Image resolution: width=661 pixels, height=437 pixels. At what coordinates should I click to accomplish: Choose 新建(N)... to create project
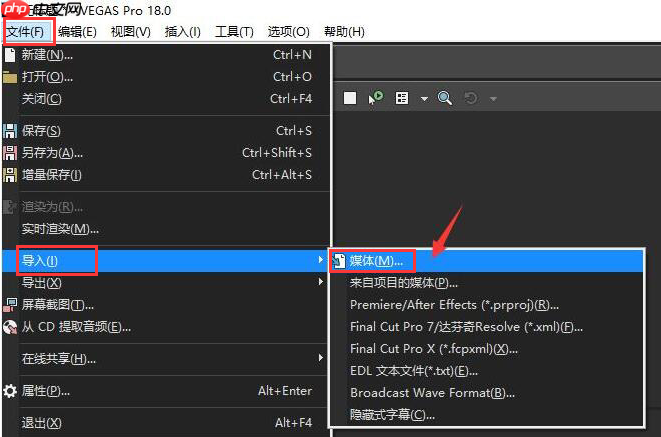[166, 55]
